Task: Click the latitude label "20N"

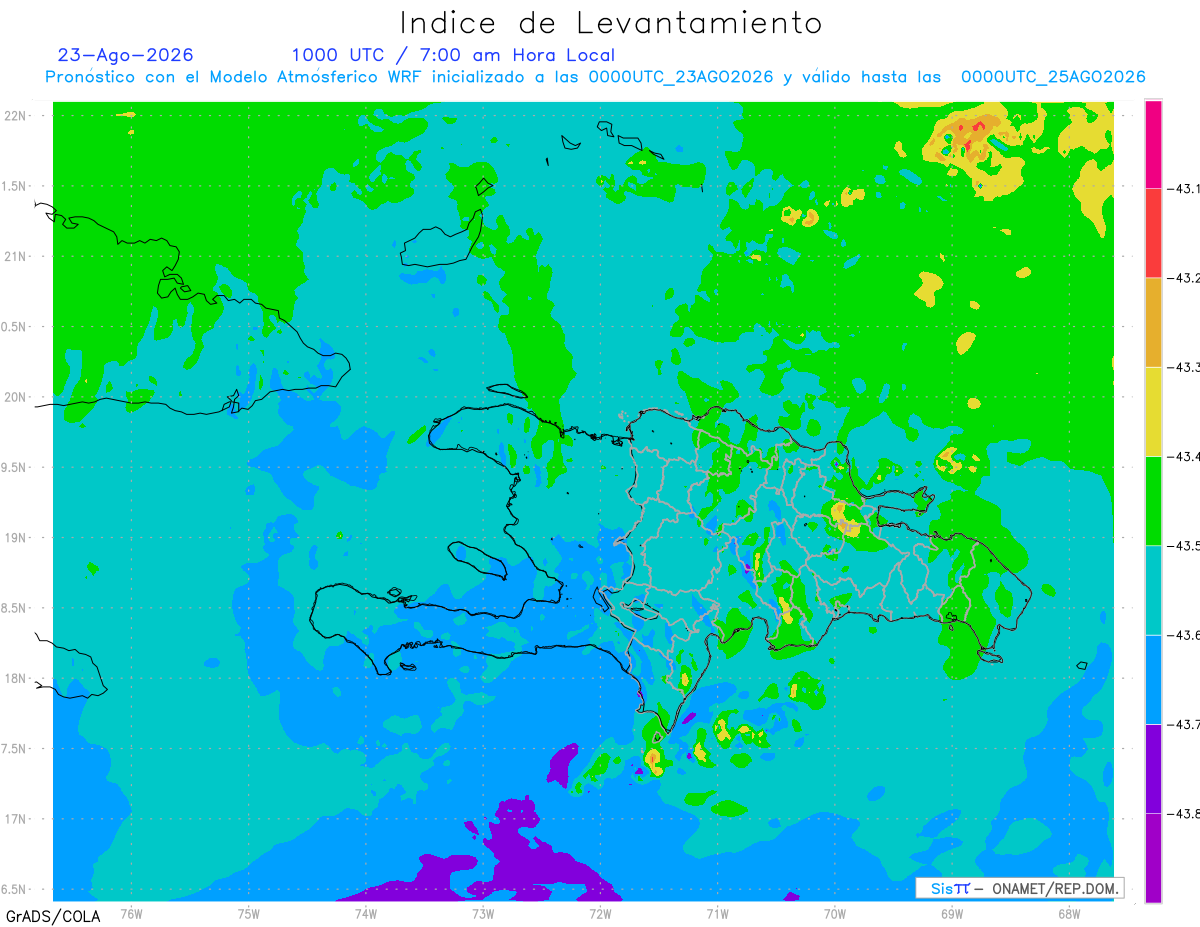Action: tap(17, 397)
